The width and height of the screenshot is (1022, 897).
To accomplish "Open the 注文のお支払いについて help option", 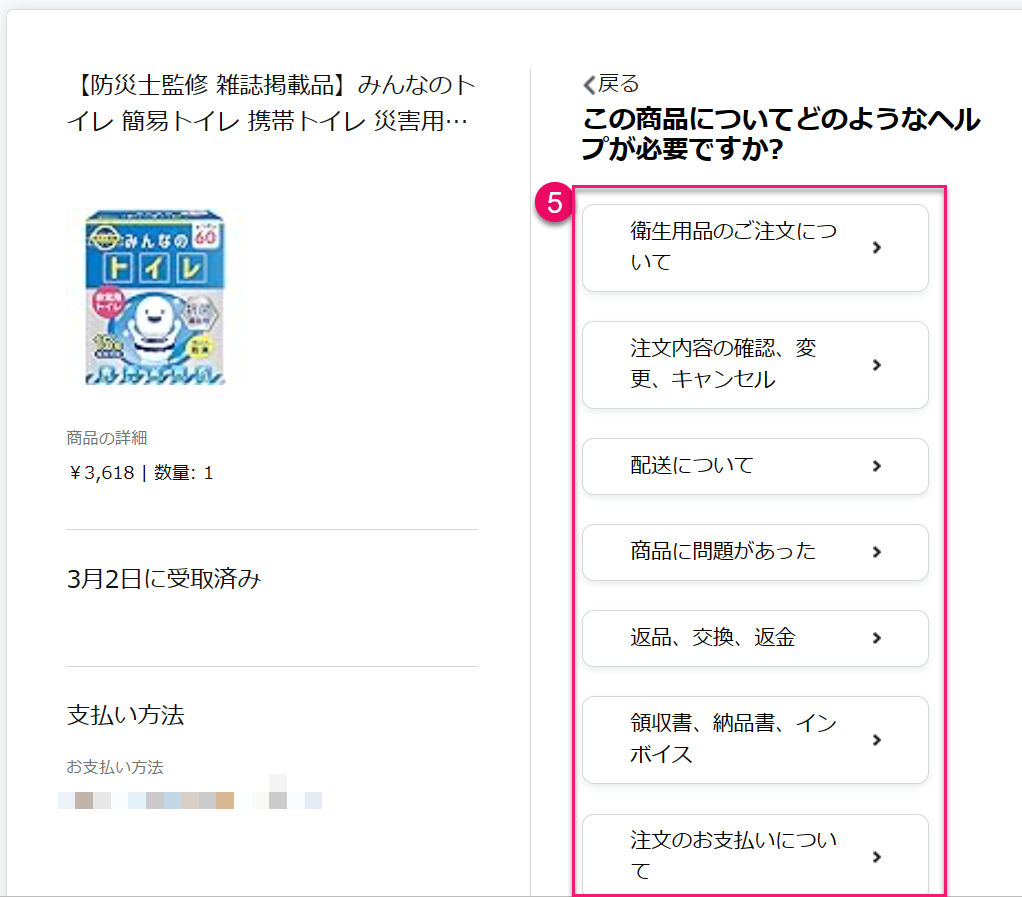I will coord(734,855).
